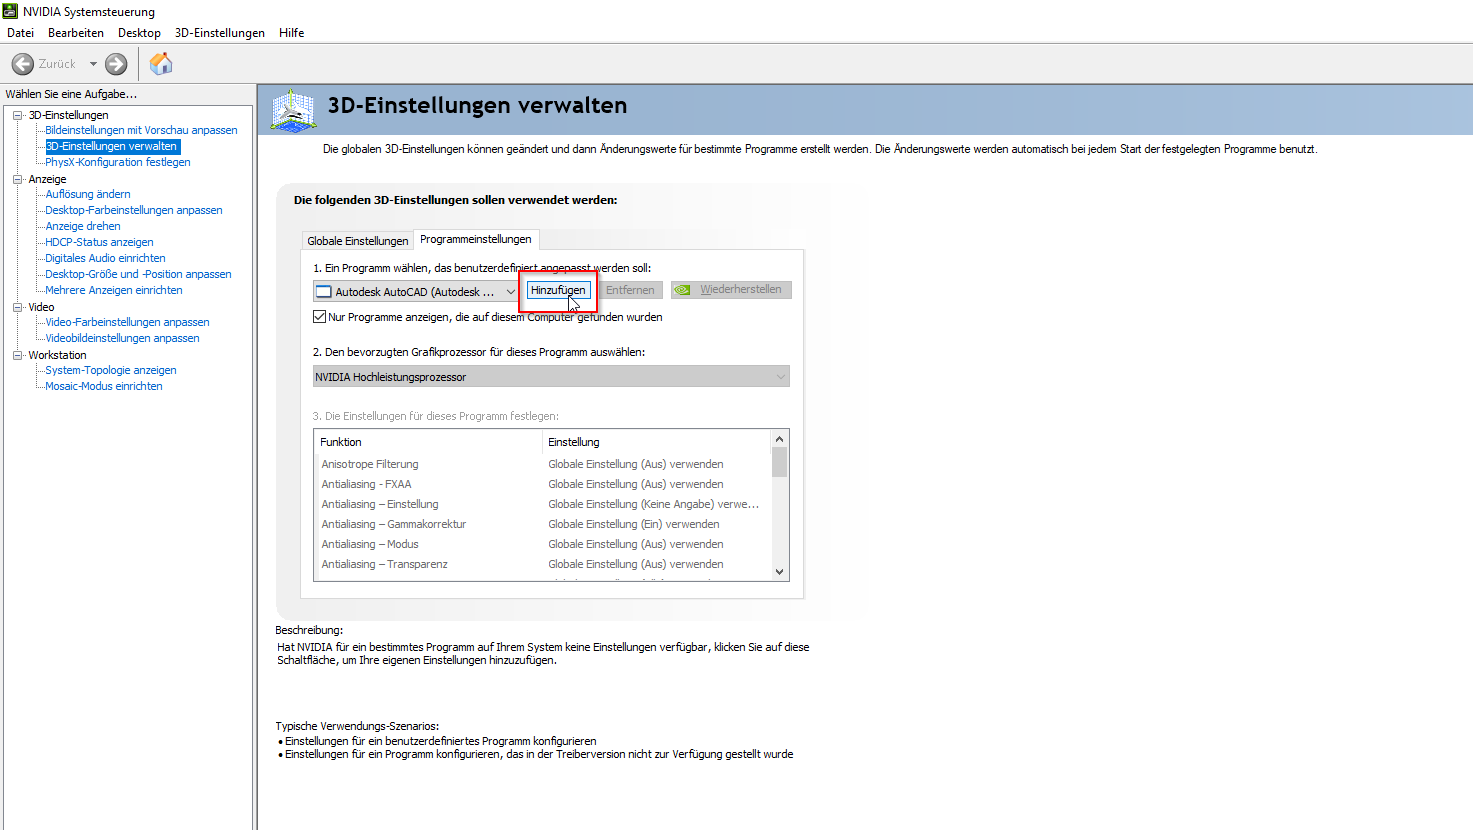Open the 3D-Einstellungen menu
1473x830 pixels.
click(219, 33)
